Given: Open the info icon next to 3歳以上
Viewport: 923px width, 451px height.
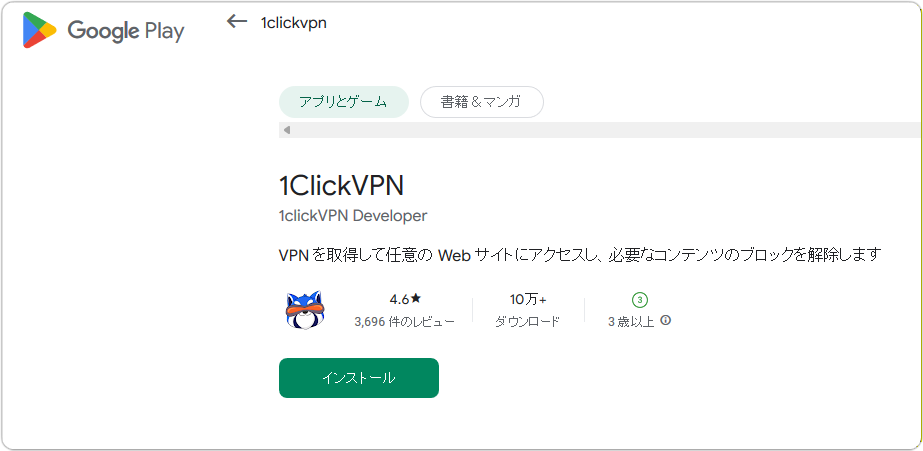Looking at the screenshot, I should coord(666,321).
